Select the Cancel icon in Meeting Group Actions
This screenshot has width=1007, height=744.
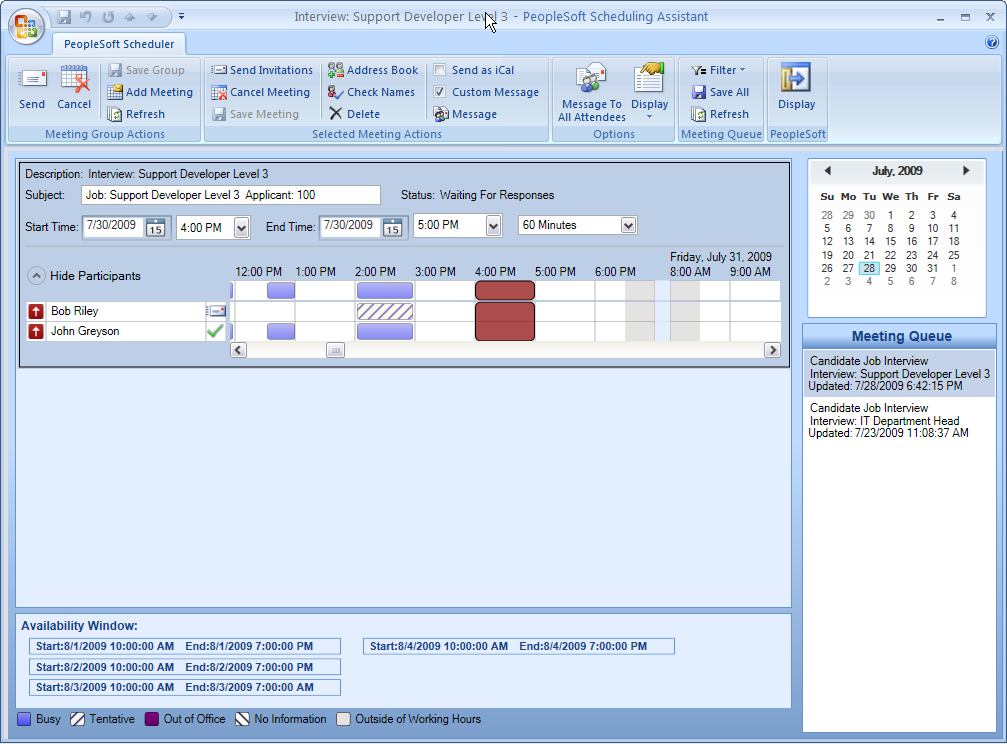tap(74, 90)
